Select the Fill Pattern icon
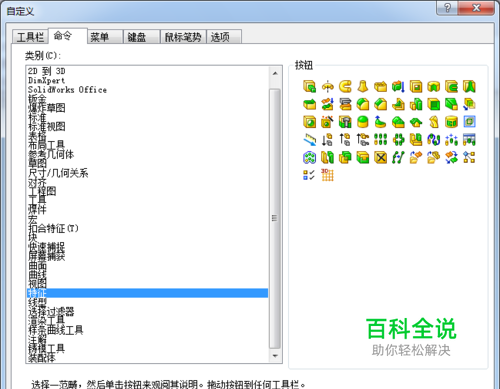This screenshot has height=389, width=500. tap(310, 157)
